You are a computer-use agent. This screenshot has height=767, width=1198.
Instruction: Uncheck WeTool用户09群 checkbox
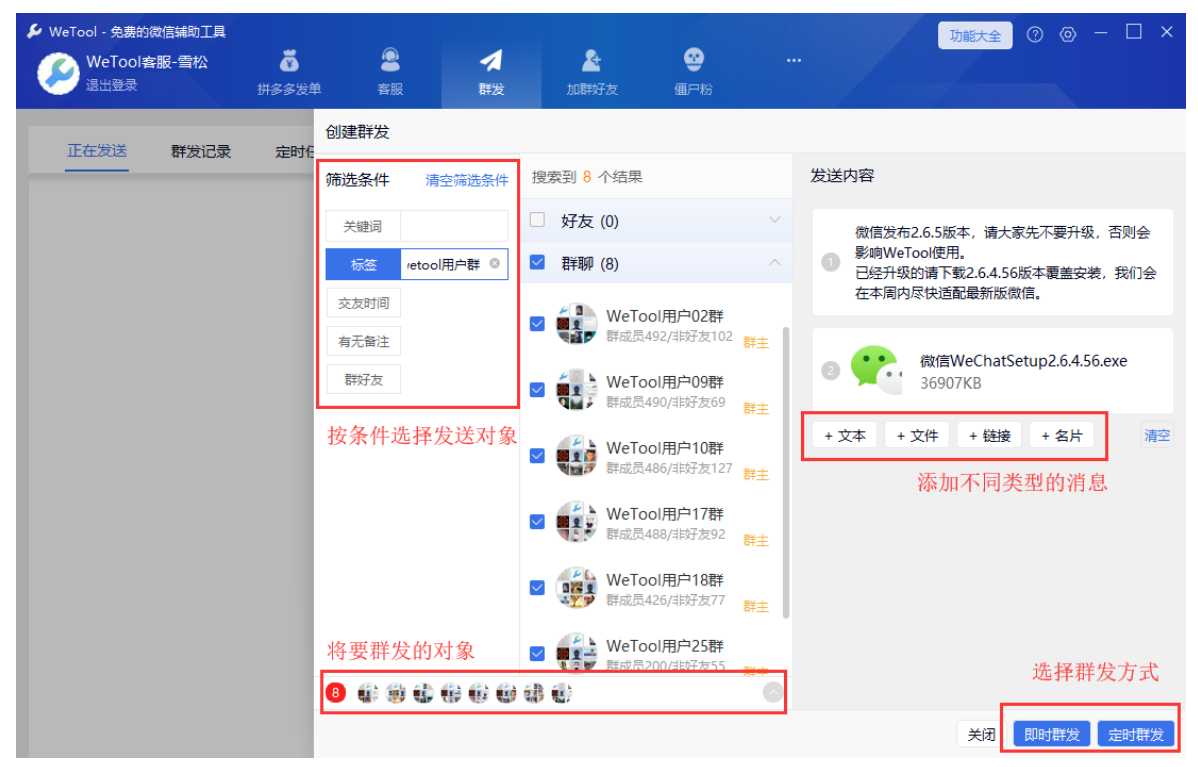pyautogui.click(x=537, y=390)
